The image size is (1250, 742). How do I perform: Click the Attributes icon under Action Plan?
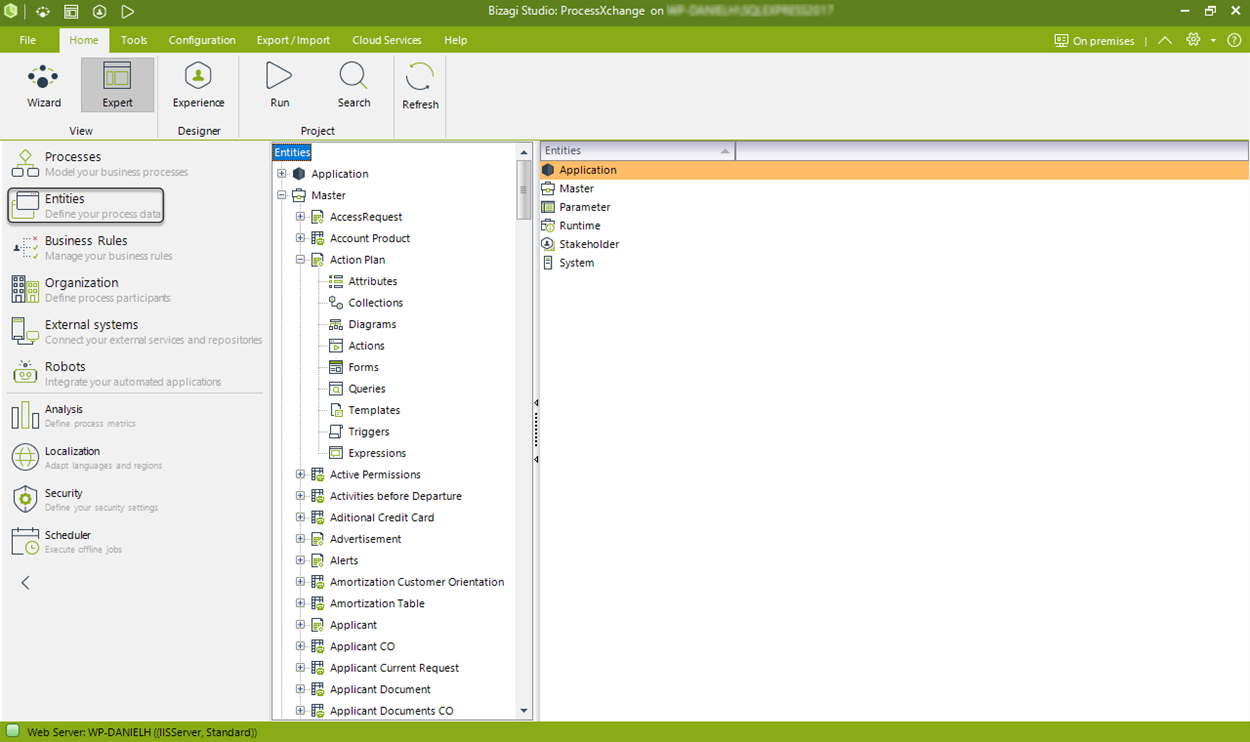[x=336, y=281]
